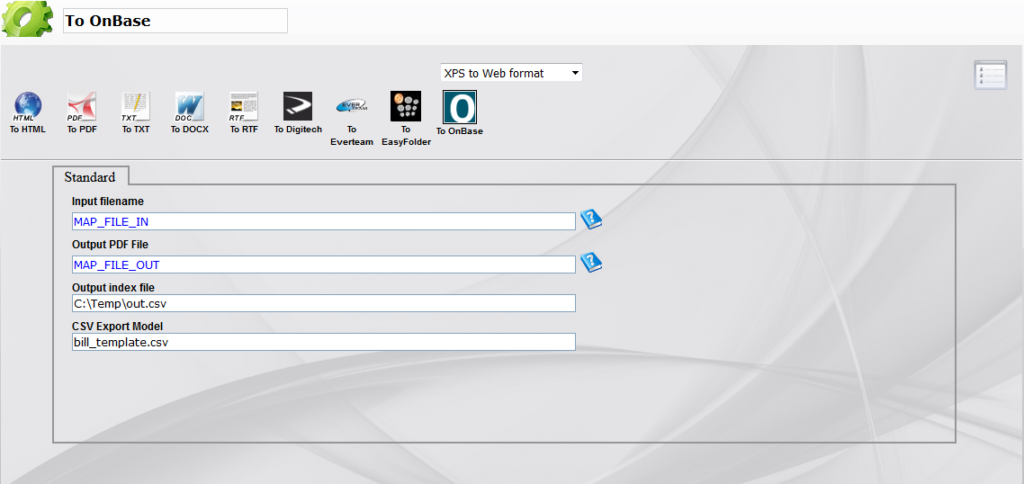Click the 'To OnBase' title name field
The height and width of the screenshot is (484, 1024).
coord(175,21)
